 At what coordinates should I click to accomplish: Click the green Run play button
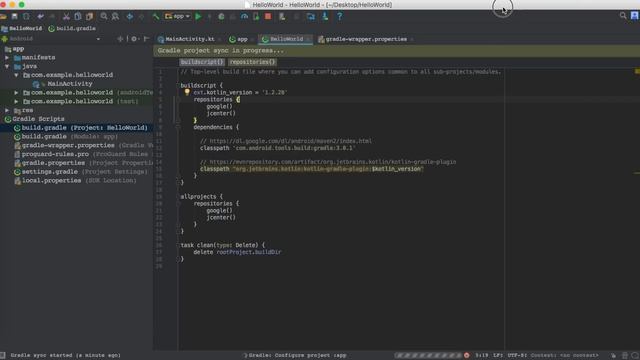(x=198, y=17)
